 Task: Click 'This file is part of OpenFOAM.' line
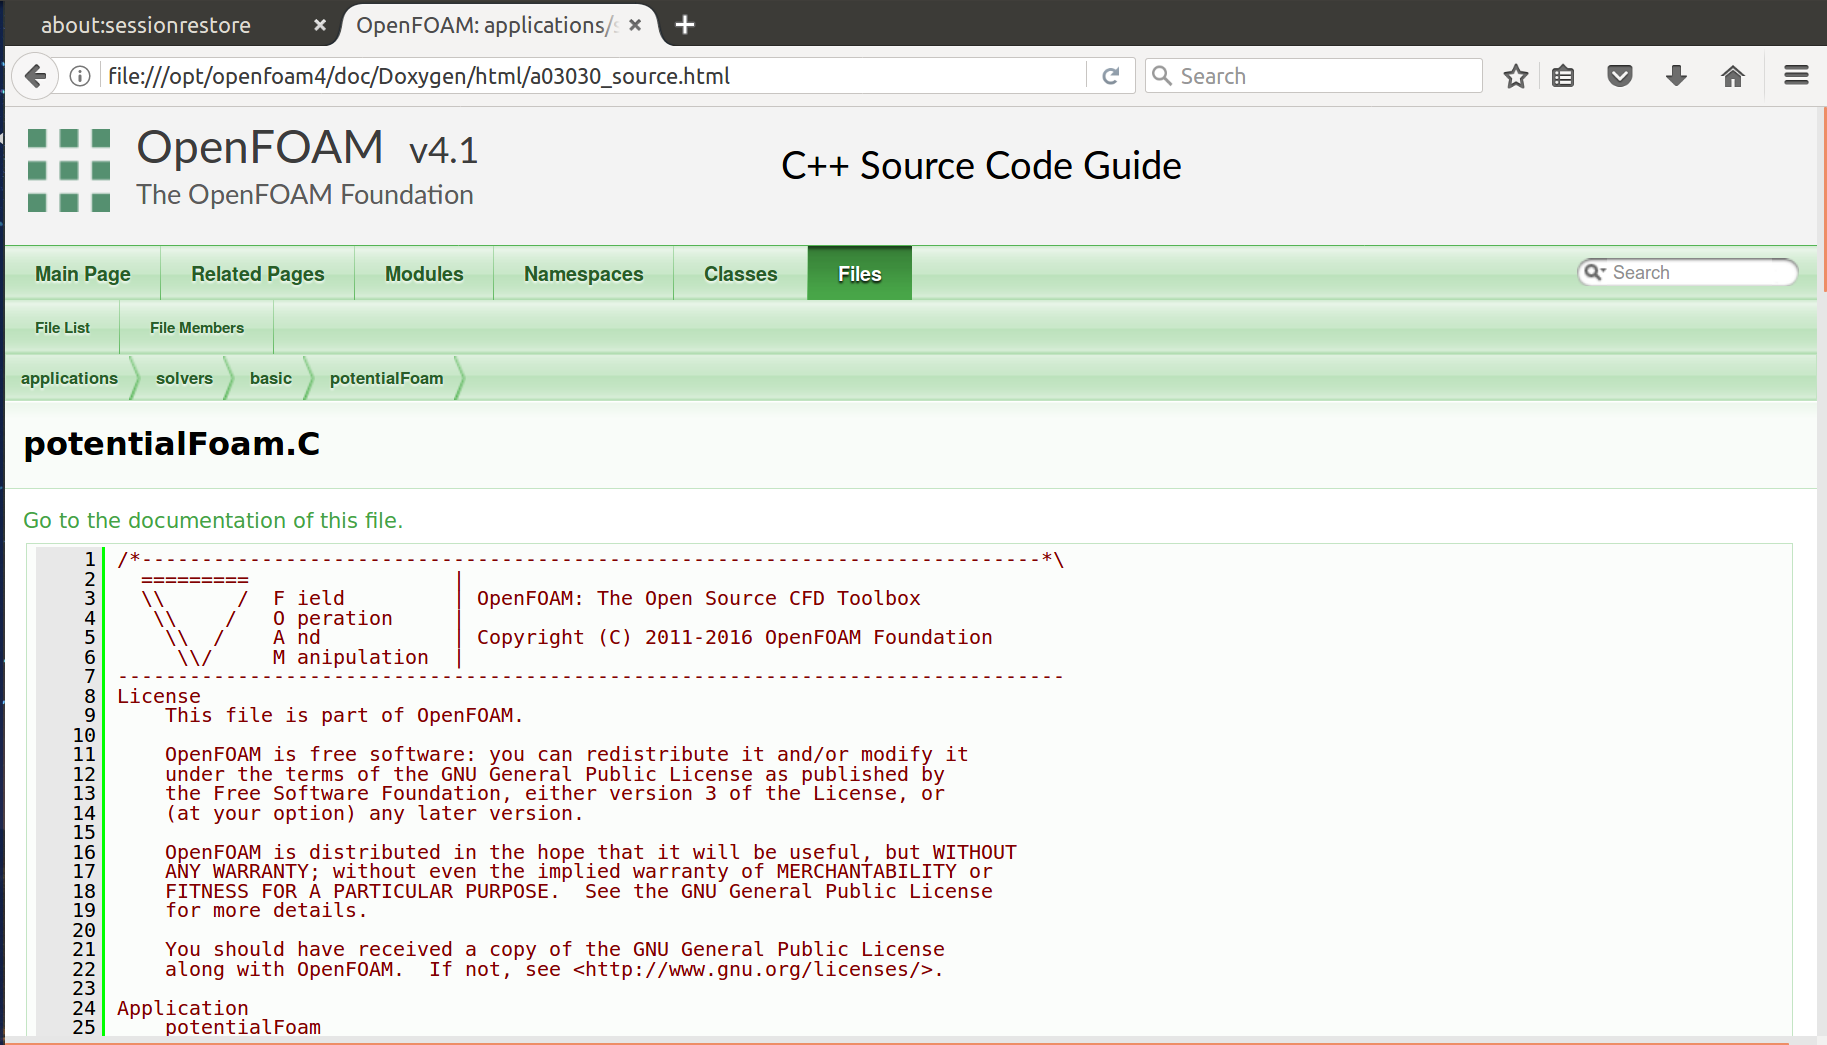[x=344, y=716]
